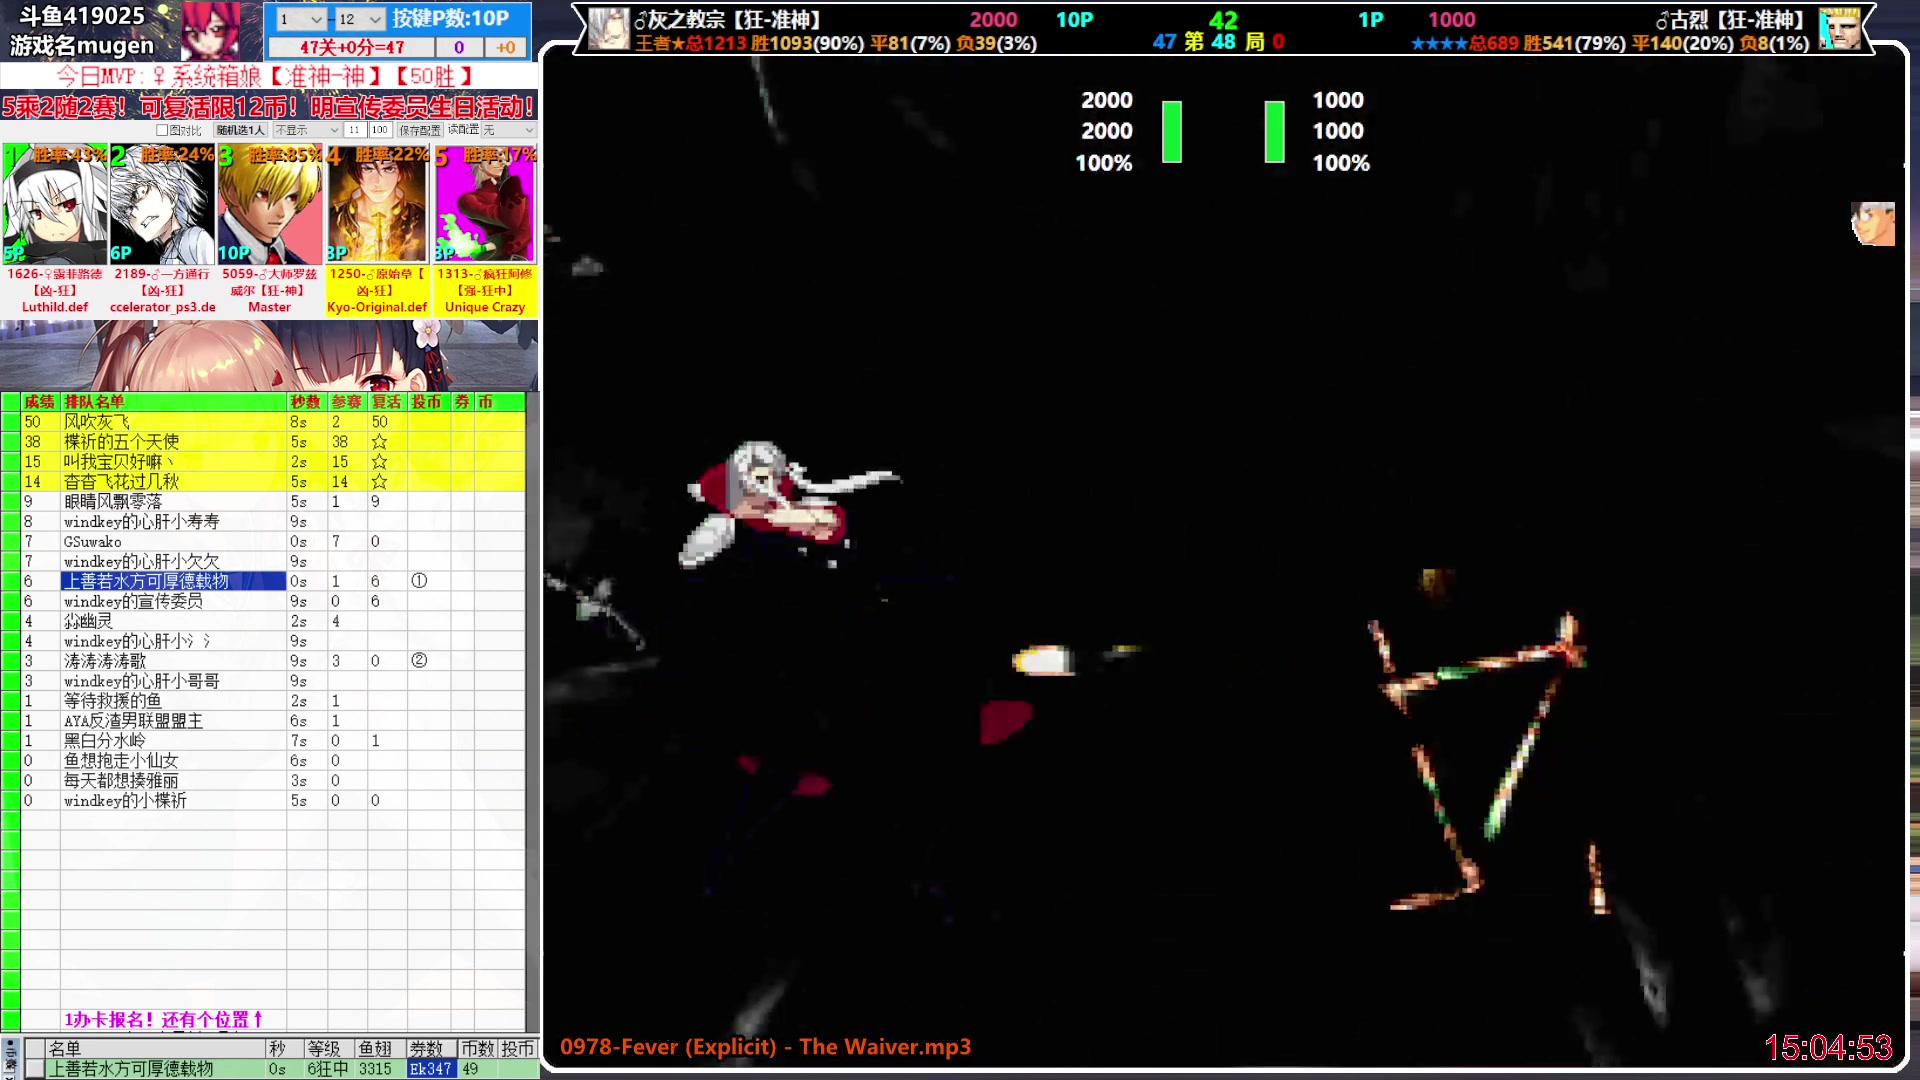Click the 今日MVP banner text
The width and height of the screenshot is (1920, 1080).
[x=265, y=77]
